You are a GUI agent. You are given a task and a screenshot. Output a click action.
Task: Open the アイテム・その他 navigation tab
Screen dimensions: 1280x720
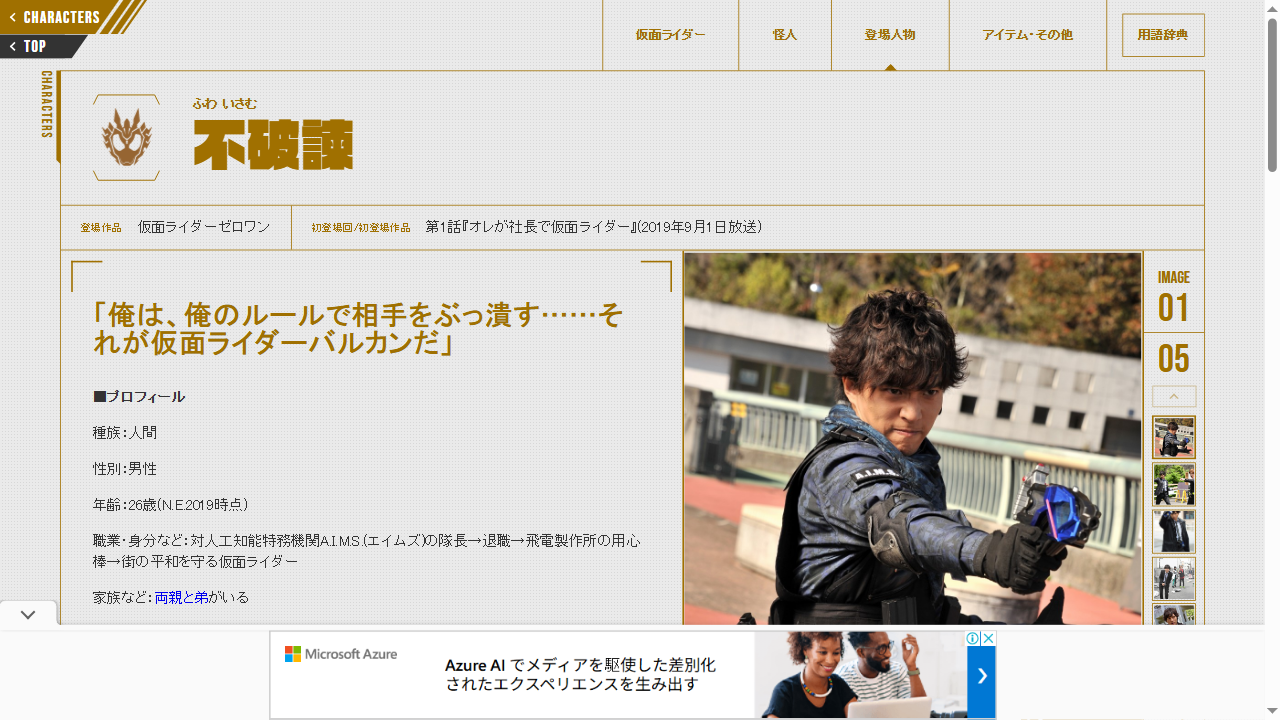pyautogui.click(x=1027, y=35)
